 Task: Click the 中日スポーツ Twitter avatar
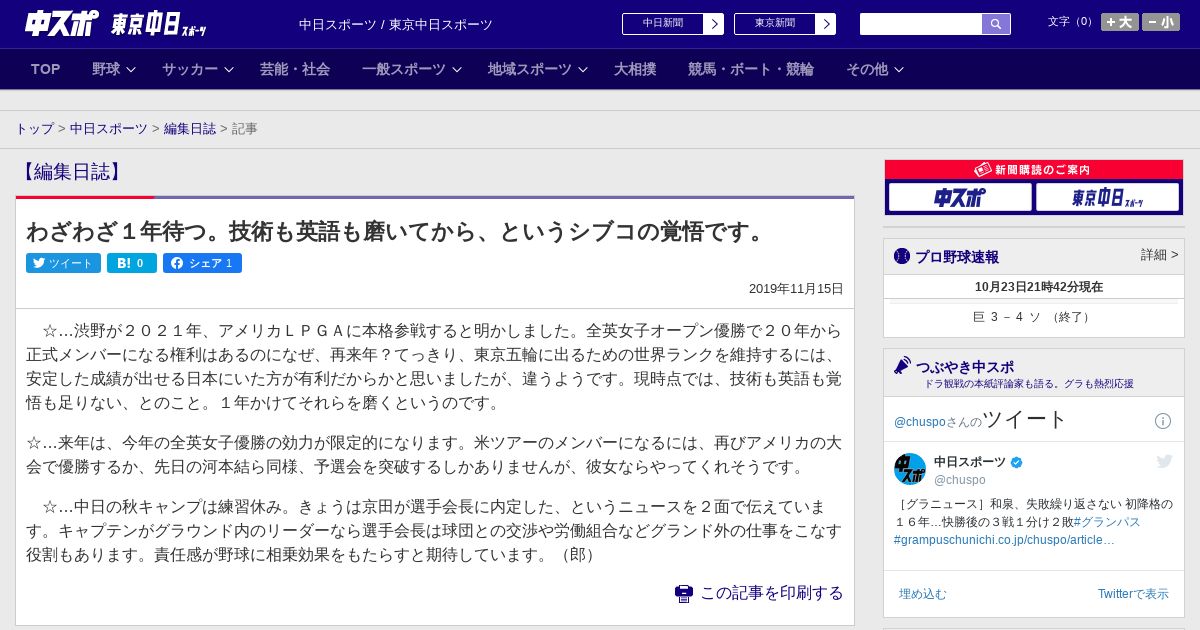[910, 469]
